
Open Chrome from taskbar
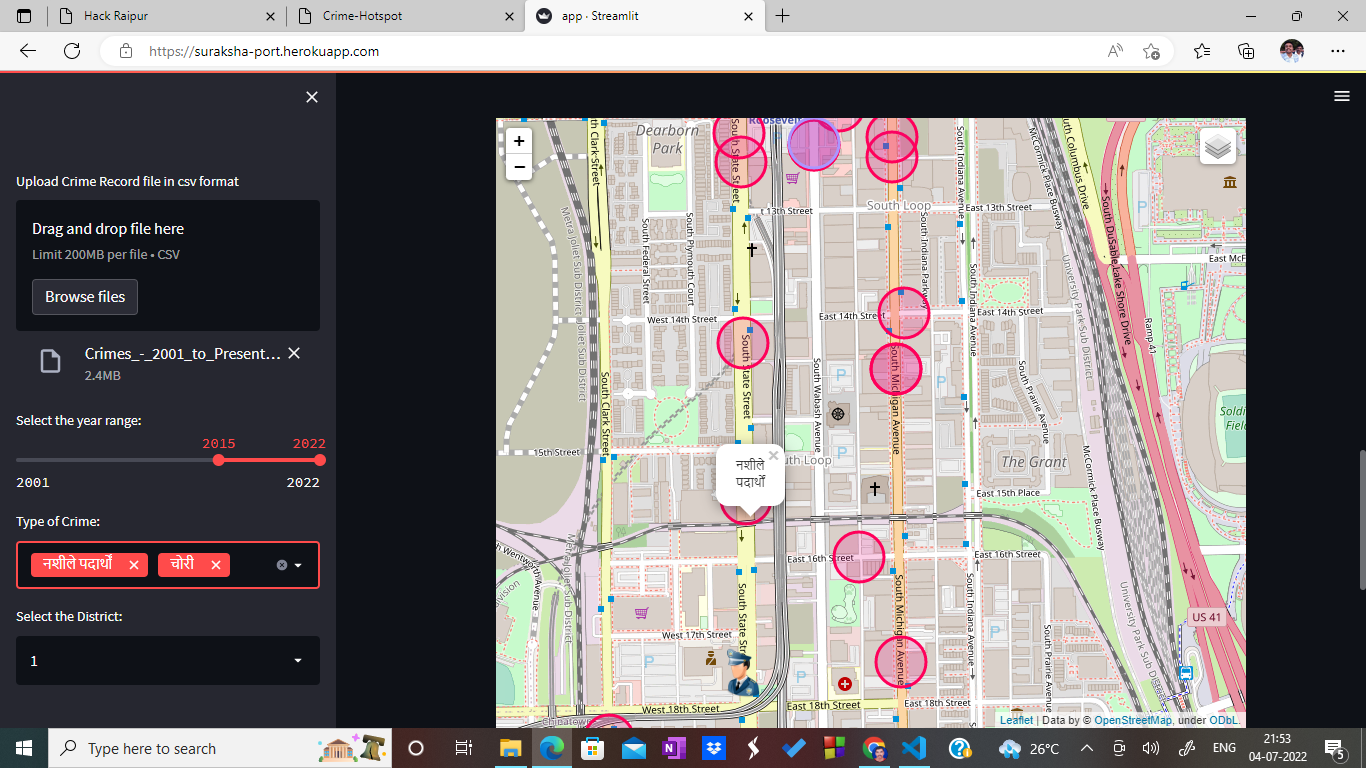[875, 748]
